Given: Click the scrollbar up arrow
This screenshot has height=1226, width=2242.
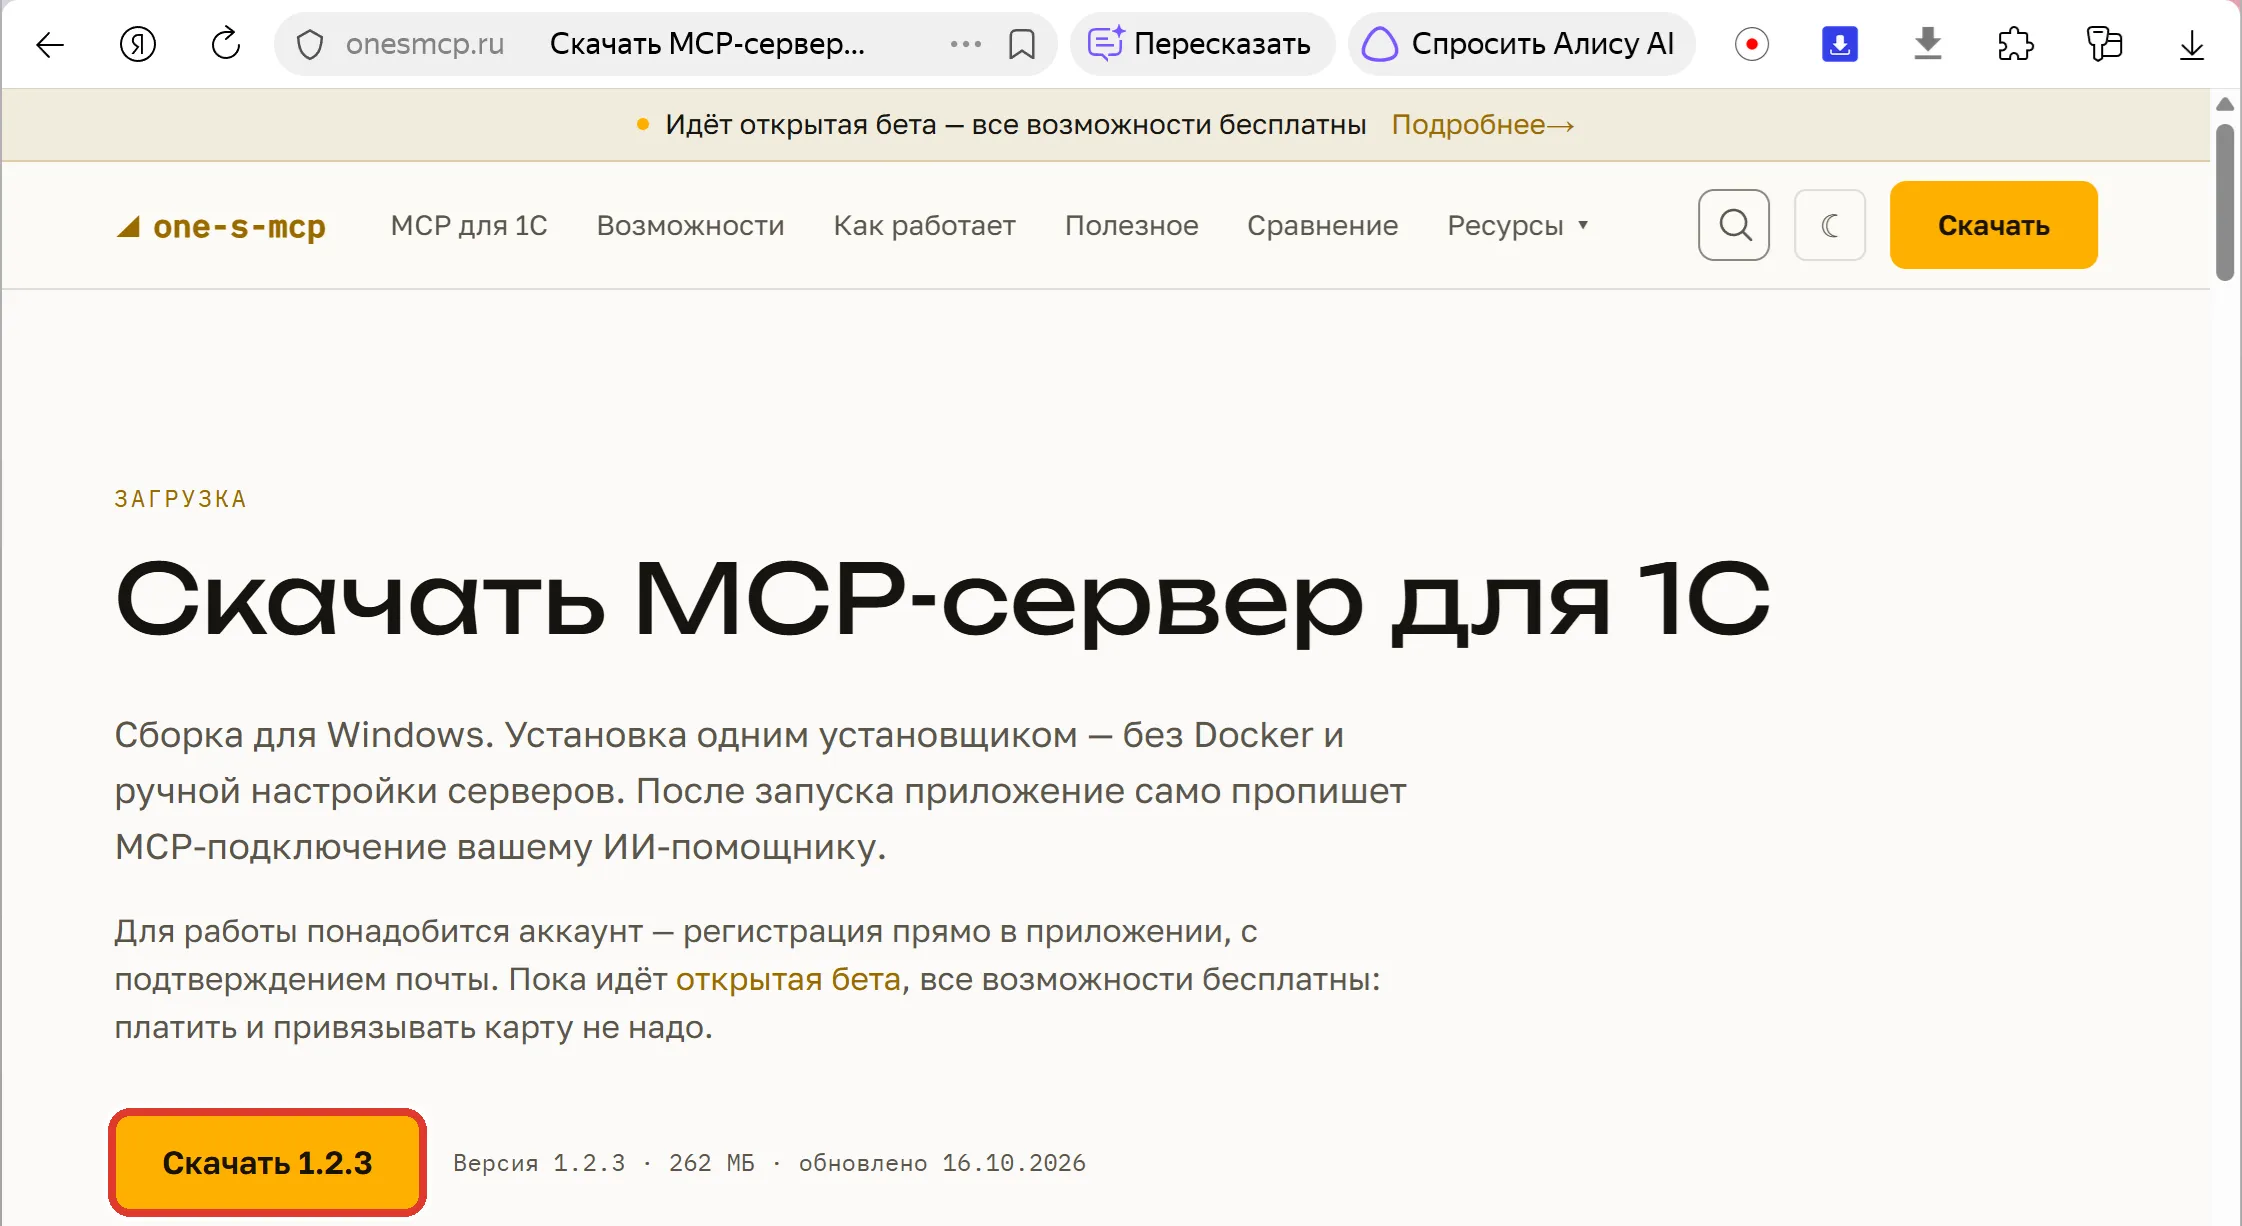Looking at the screenshot, I should (2225, 105).
